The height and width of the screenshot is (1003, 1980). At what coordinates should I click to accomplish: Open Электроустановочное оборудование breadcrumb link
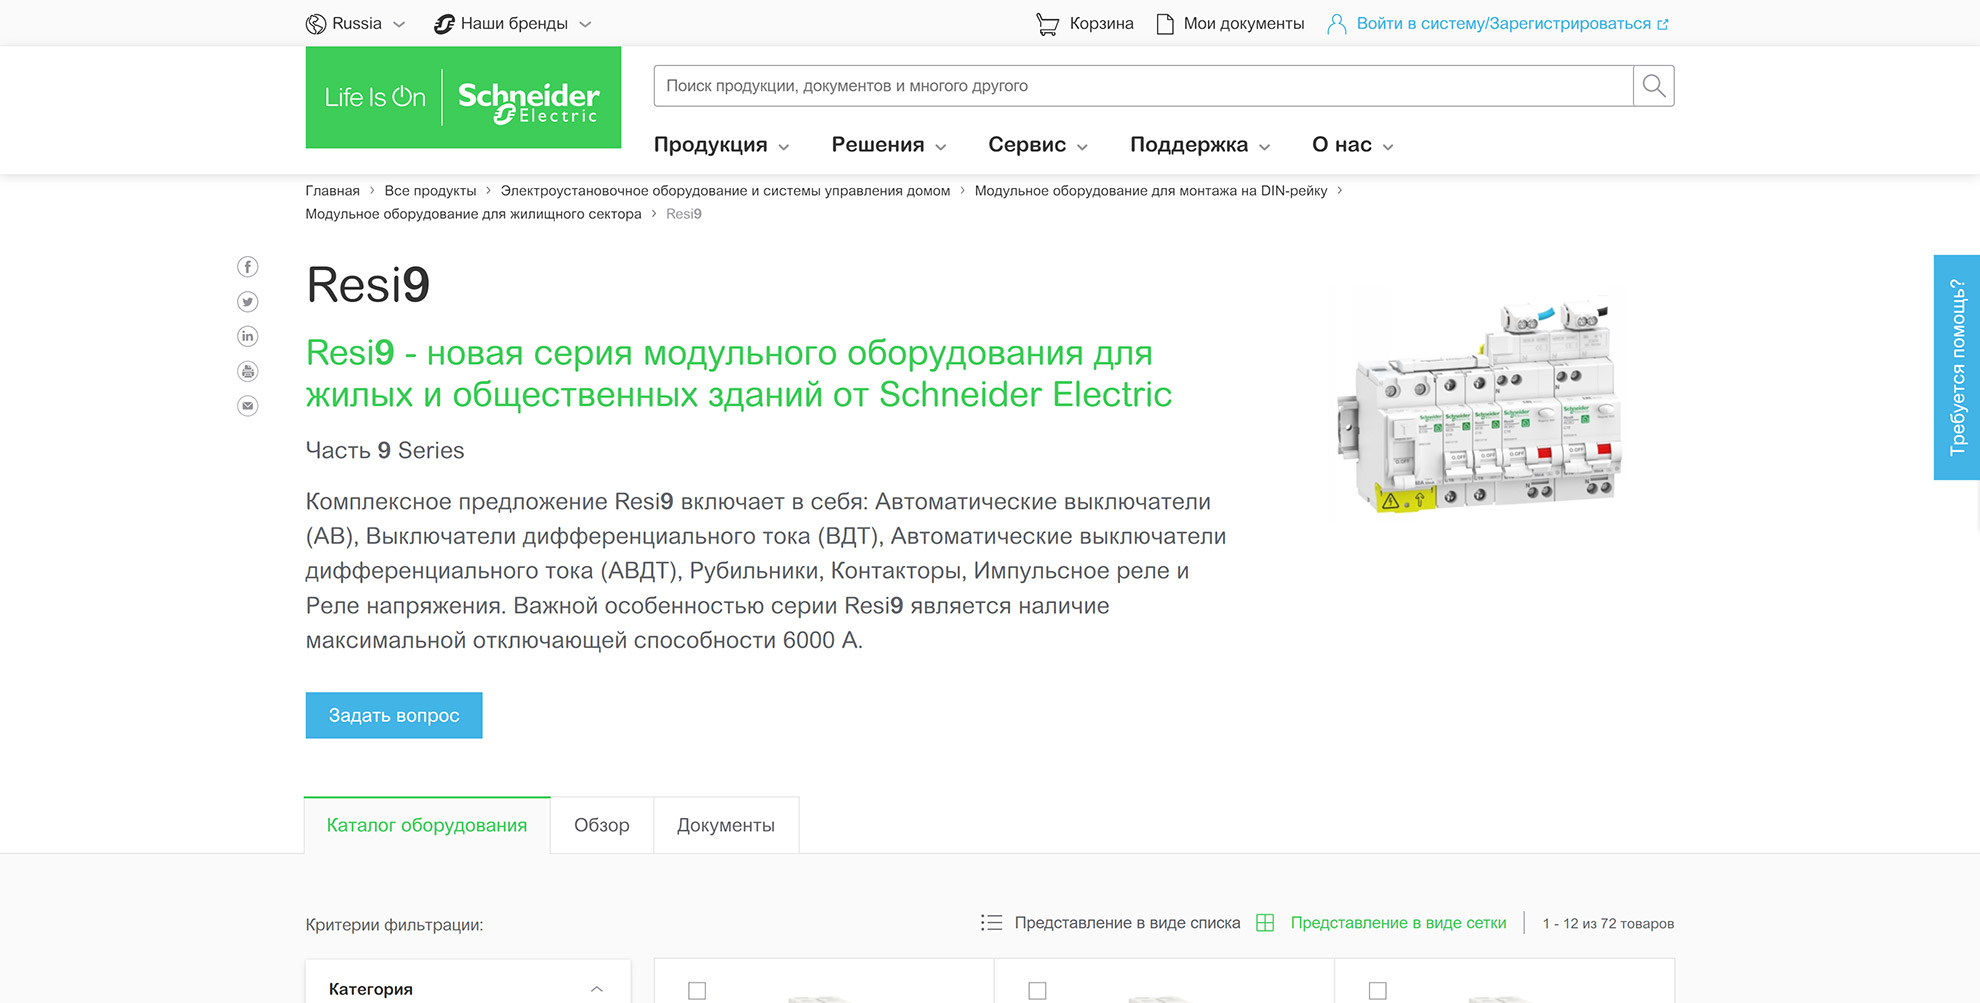[x=725, y=191]
